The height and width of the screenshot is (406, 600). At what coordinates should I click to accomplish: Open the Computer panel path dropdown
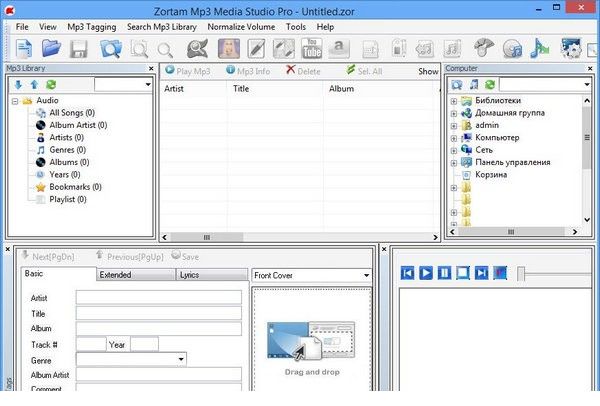pos(587,85)
